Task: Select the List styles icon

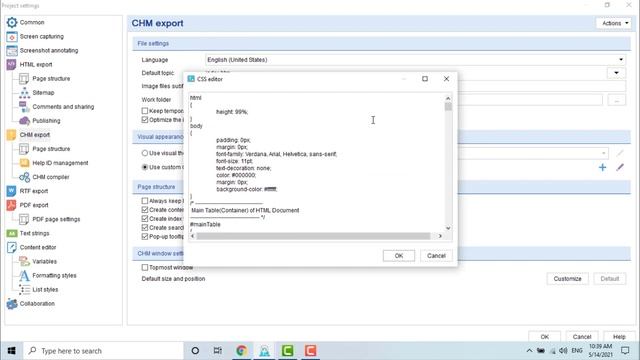Action: 24,289
